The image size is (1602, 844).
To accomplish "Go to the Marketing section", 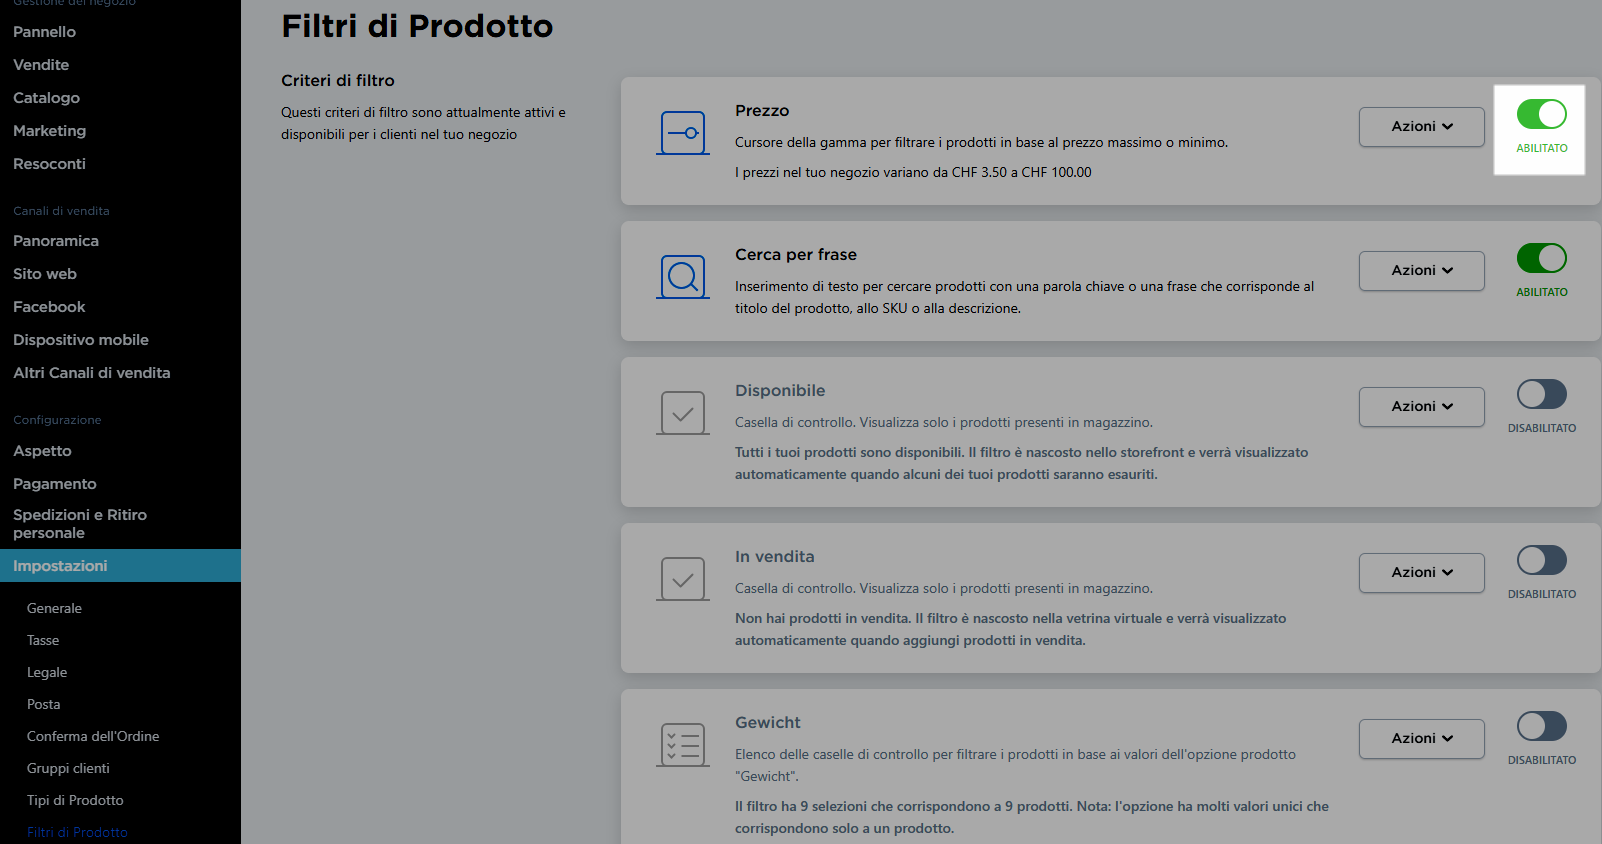I will [x=49, y=131].
